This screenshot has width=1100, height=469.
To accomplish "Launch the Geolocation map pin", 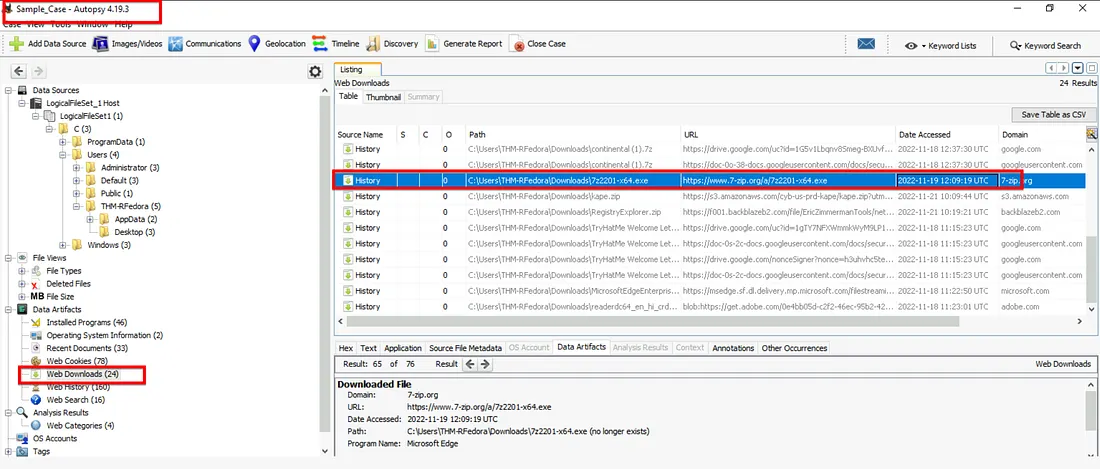I will (x=254, y=44).
